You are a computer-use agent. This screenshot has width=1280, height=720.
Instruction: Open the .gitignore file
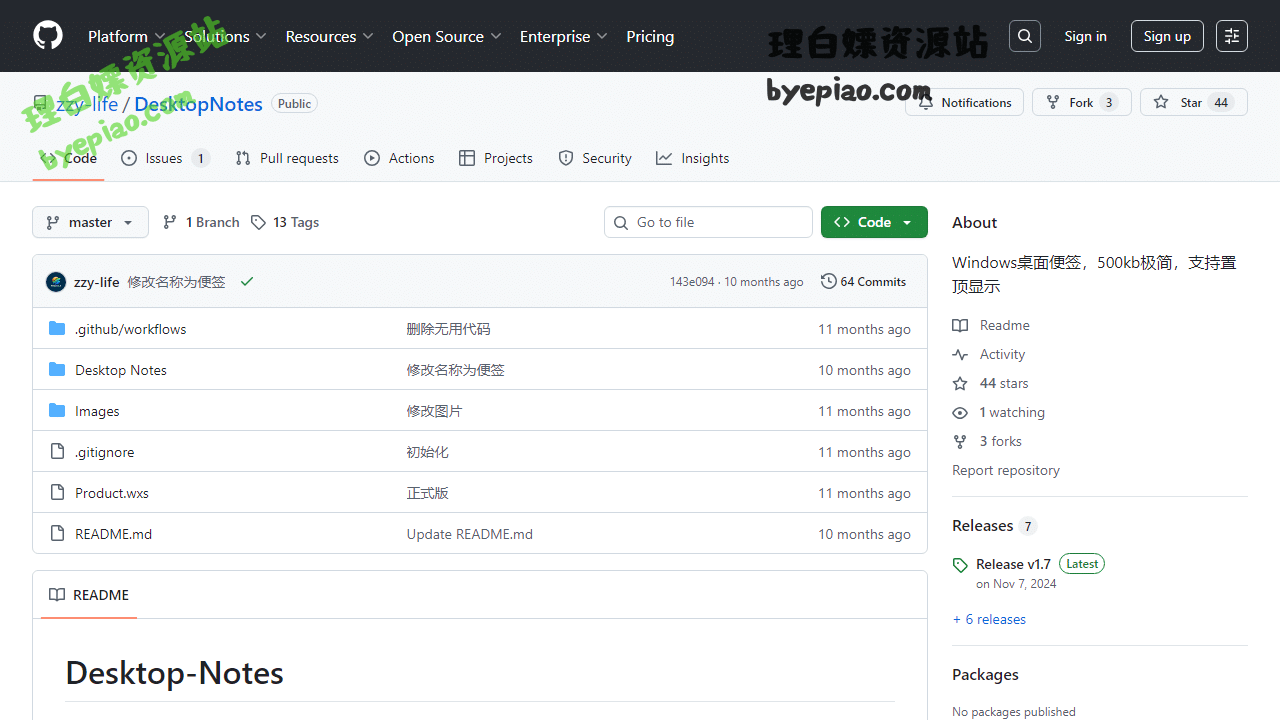104,452
